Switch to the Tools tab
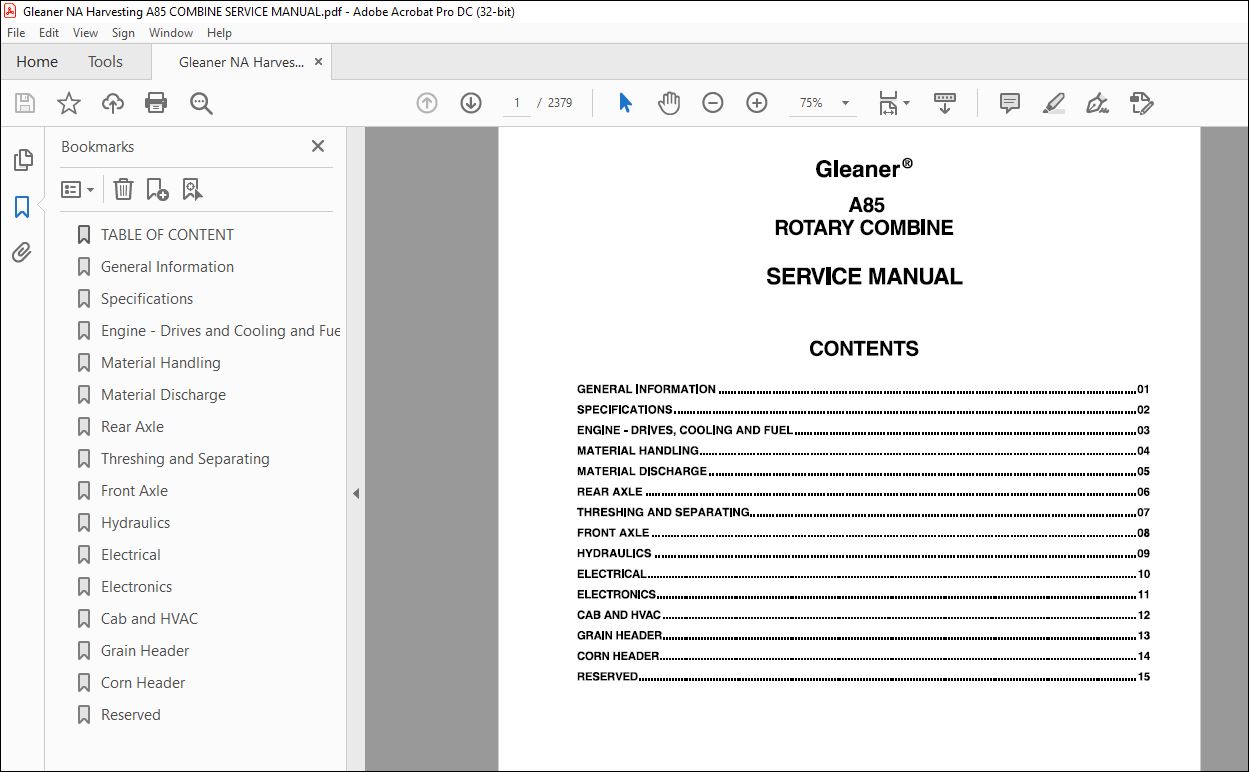Screen dimensions: 1249x772 (105, 62)
